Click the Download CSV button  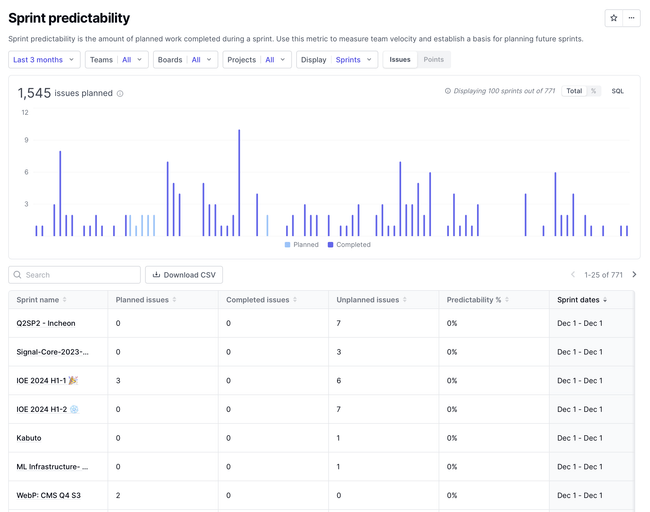(x=184, y=275)
